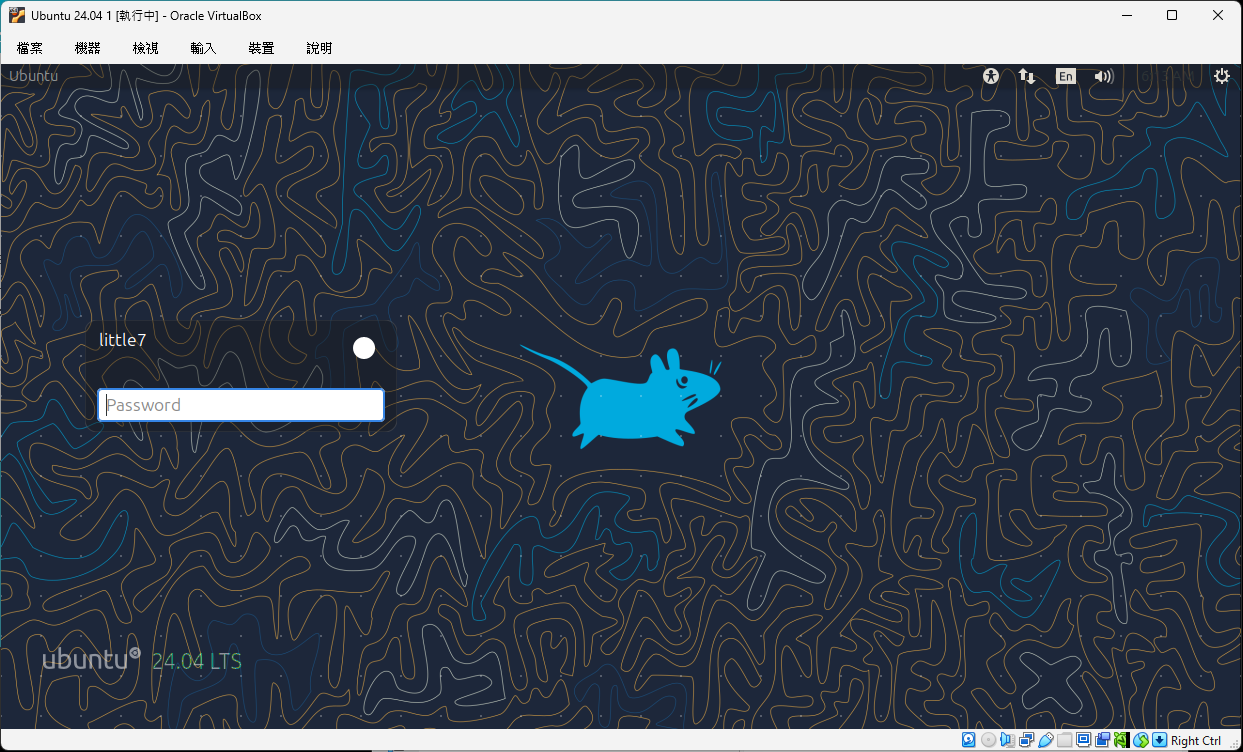Image resolution: width=1243 pixels, height=752 pixels.
Task: Open the En keyboard layout indicator
Action: point(1066,76)
